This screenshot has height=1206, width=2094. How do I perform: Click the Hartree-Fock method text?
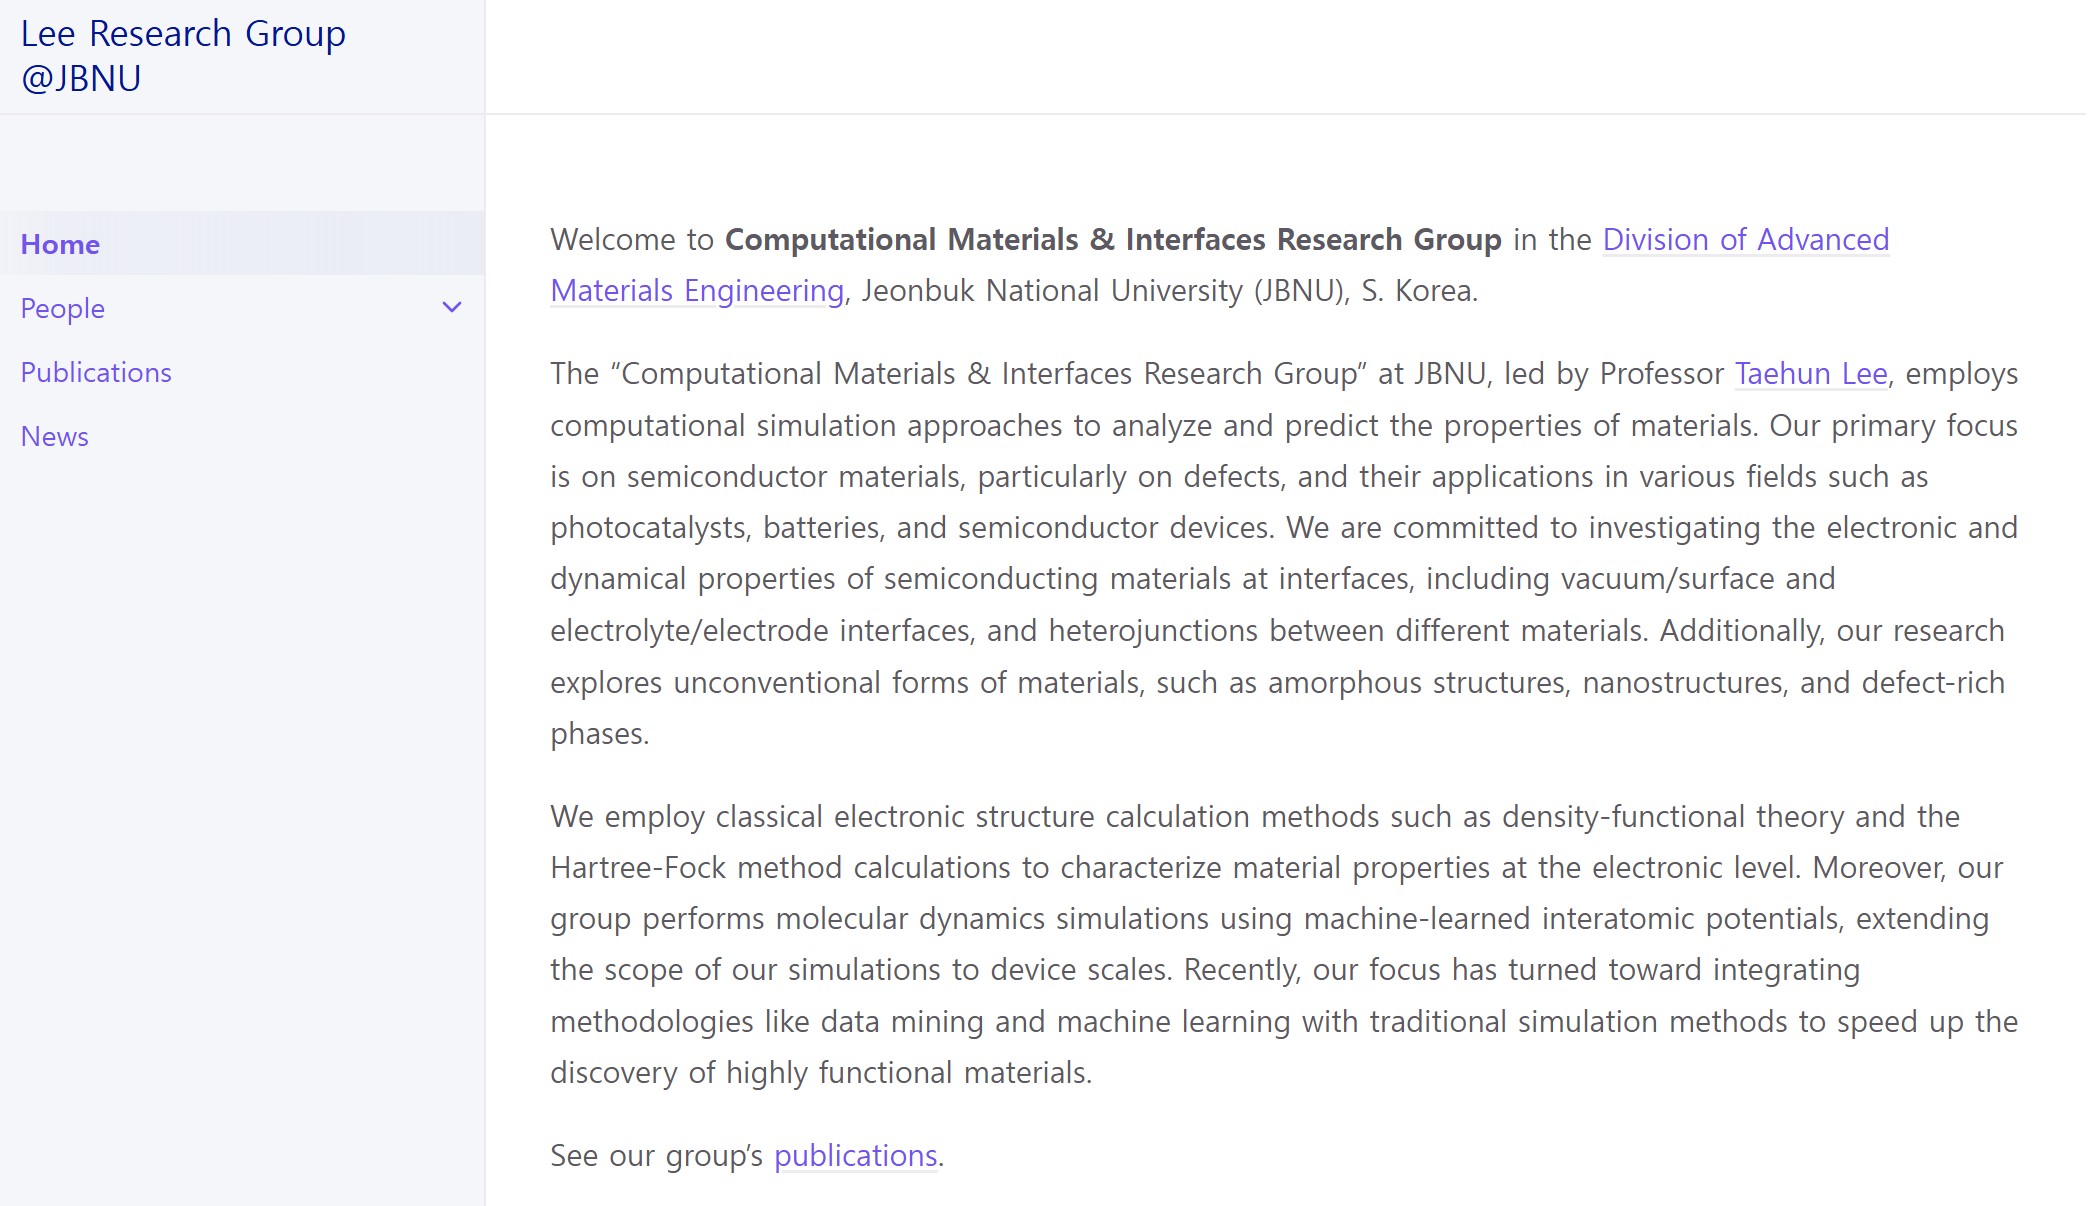696,868
